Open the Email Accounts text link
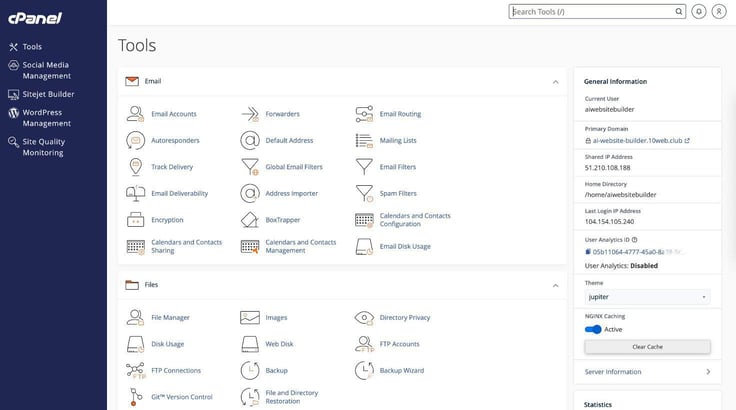The height and width of the screenshot is (410, 736). (x=174, y=114)
